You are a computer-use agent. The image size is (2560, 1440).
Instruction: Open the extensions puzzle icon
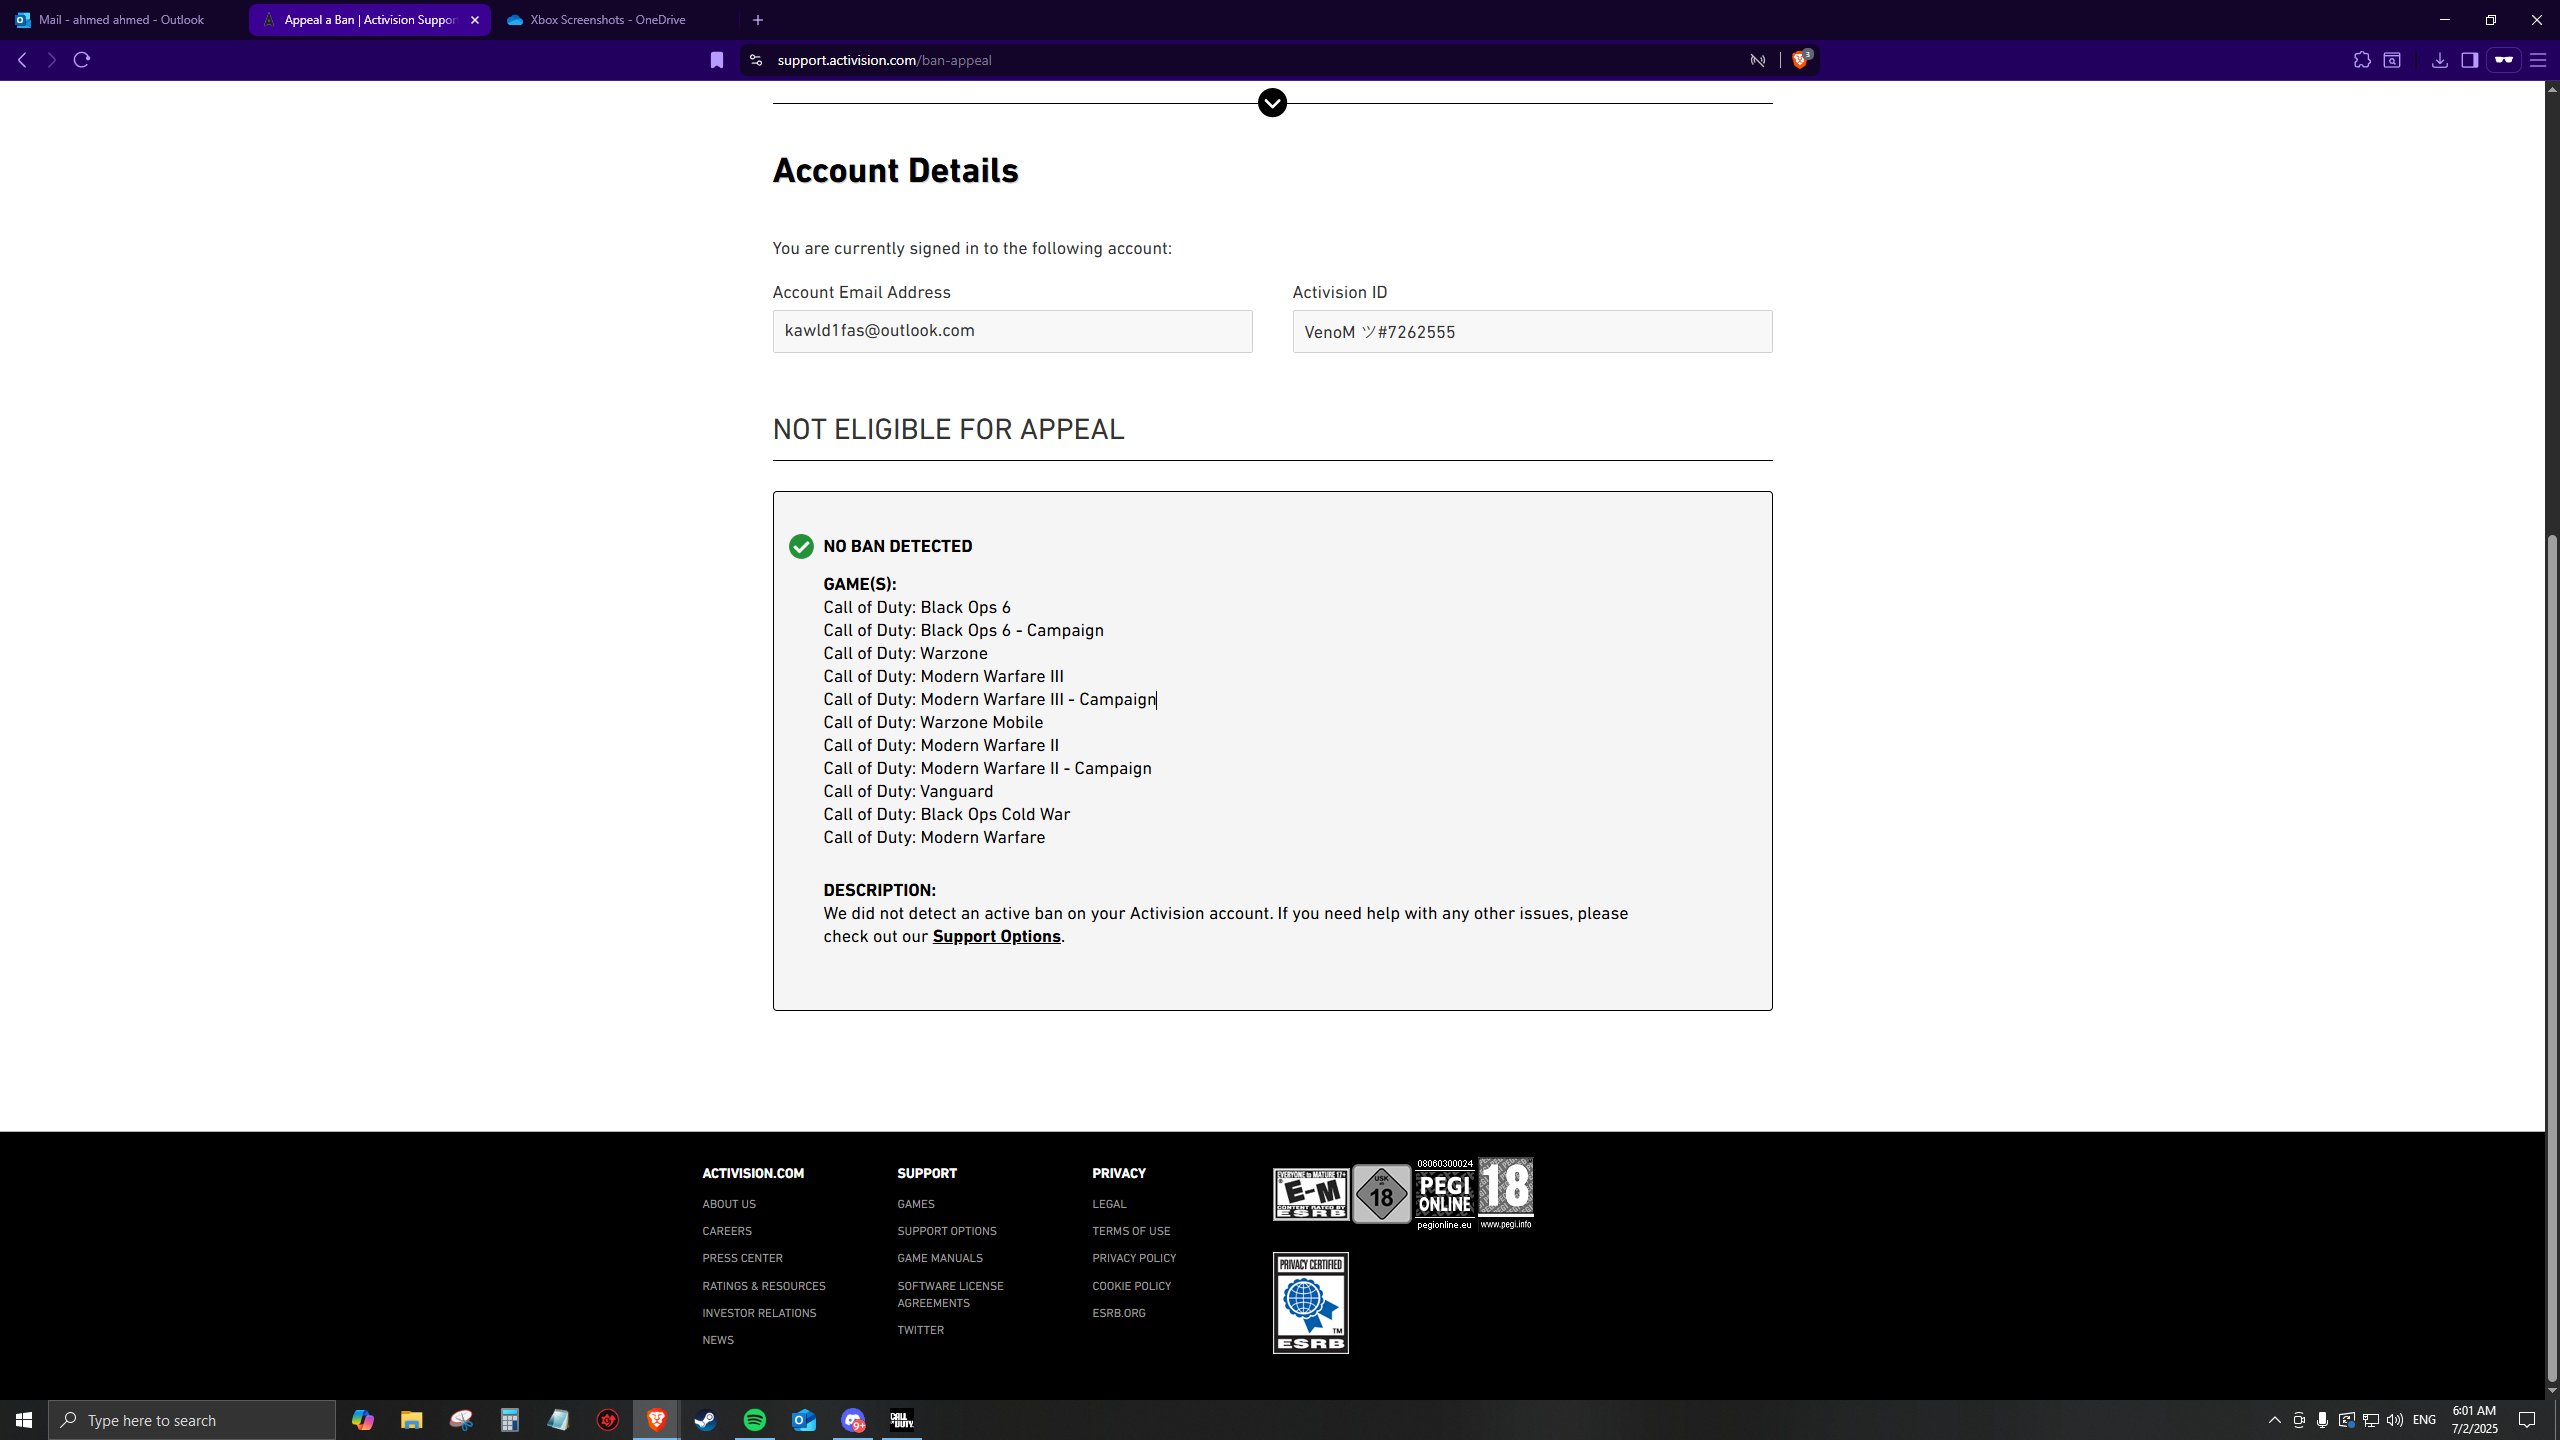click(2362, 60)
